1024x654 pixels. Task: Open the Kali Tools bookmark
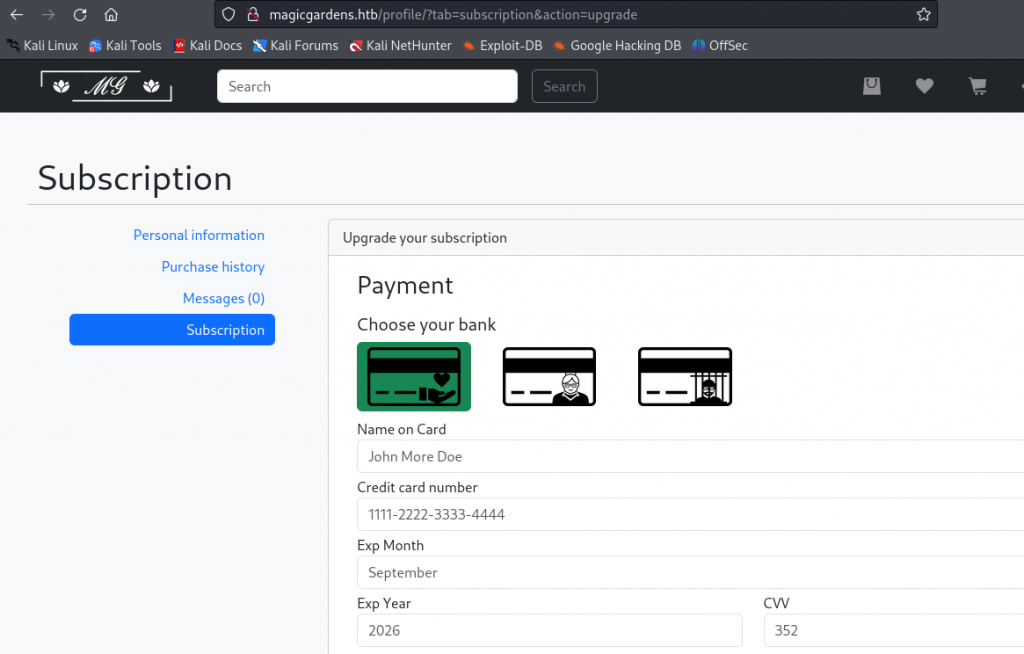[125, 46]
